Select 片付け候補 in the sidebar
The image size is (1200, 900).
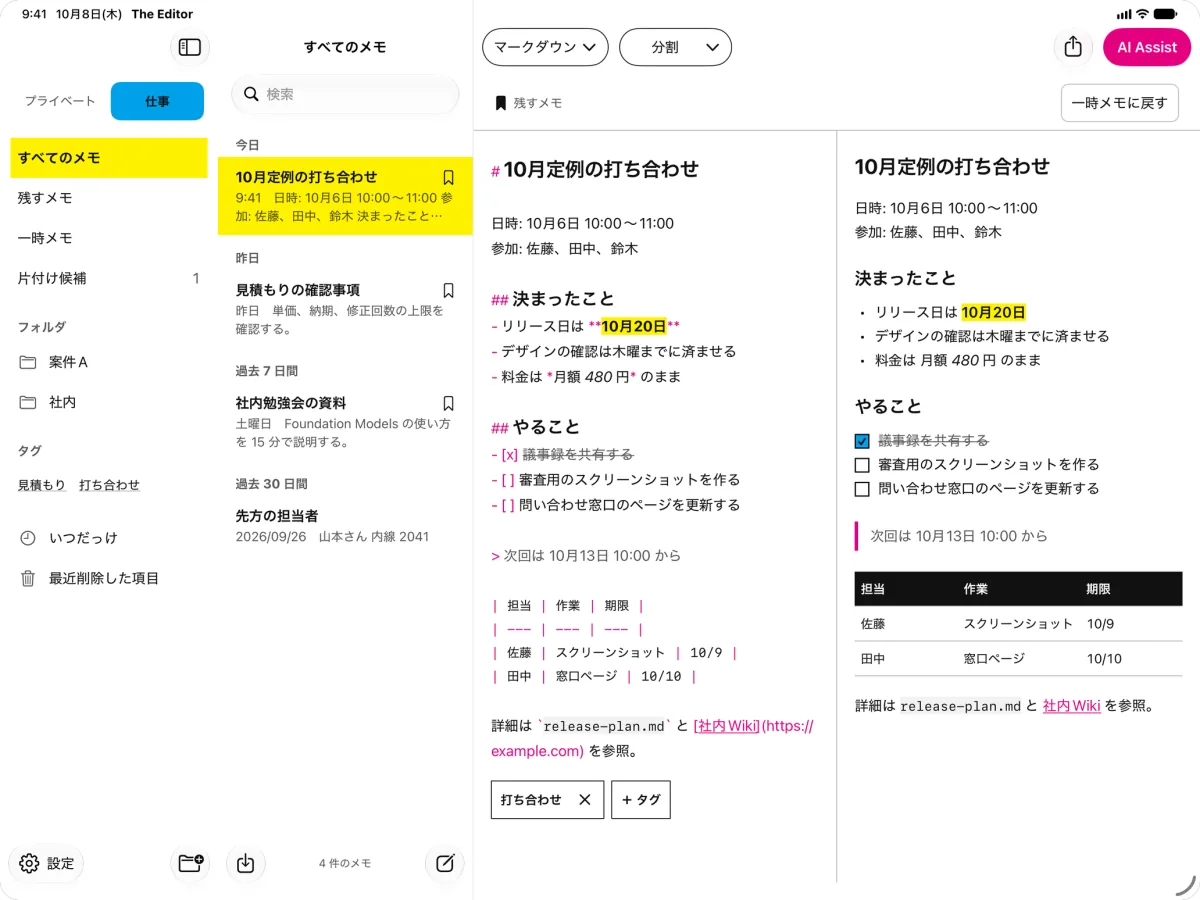pos(109,278)
